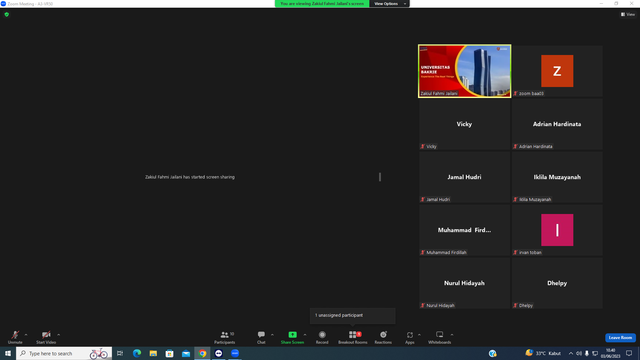Click the Type here to search box

pos(64,353)
